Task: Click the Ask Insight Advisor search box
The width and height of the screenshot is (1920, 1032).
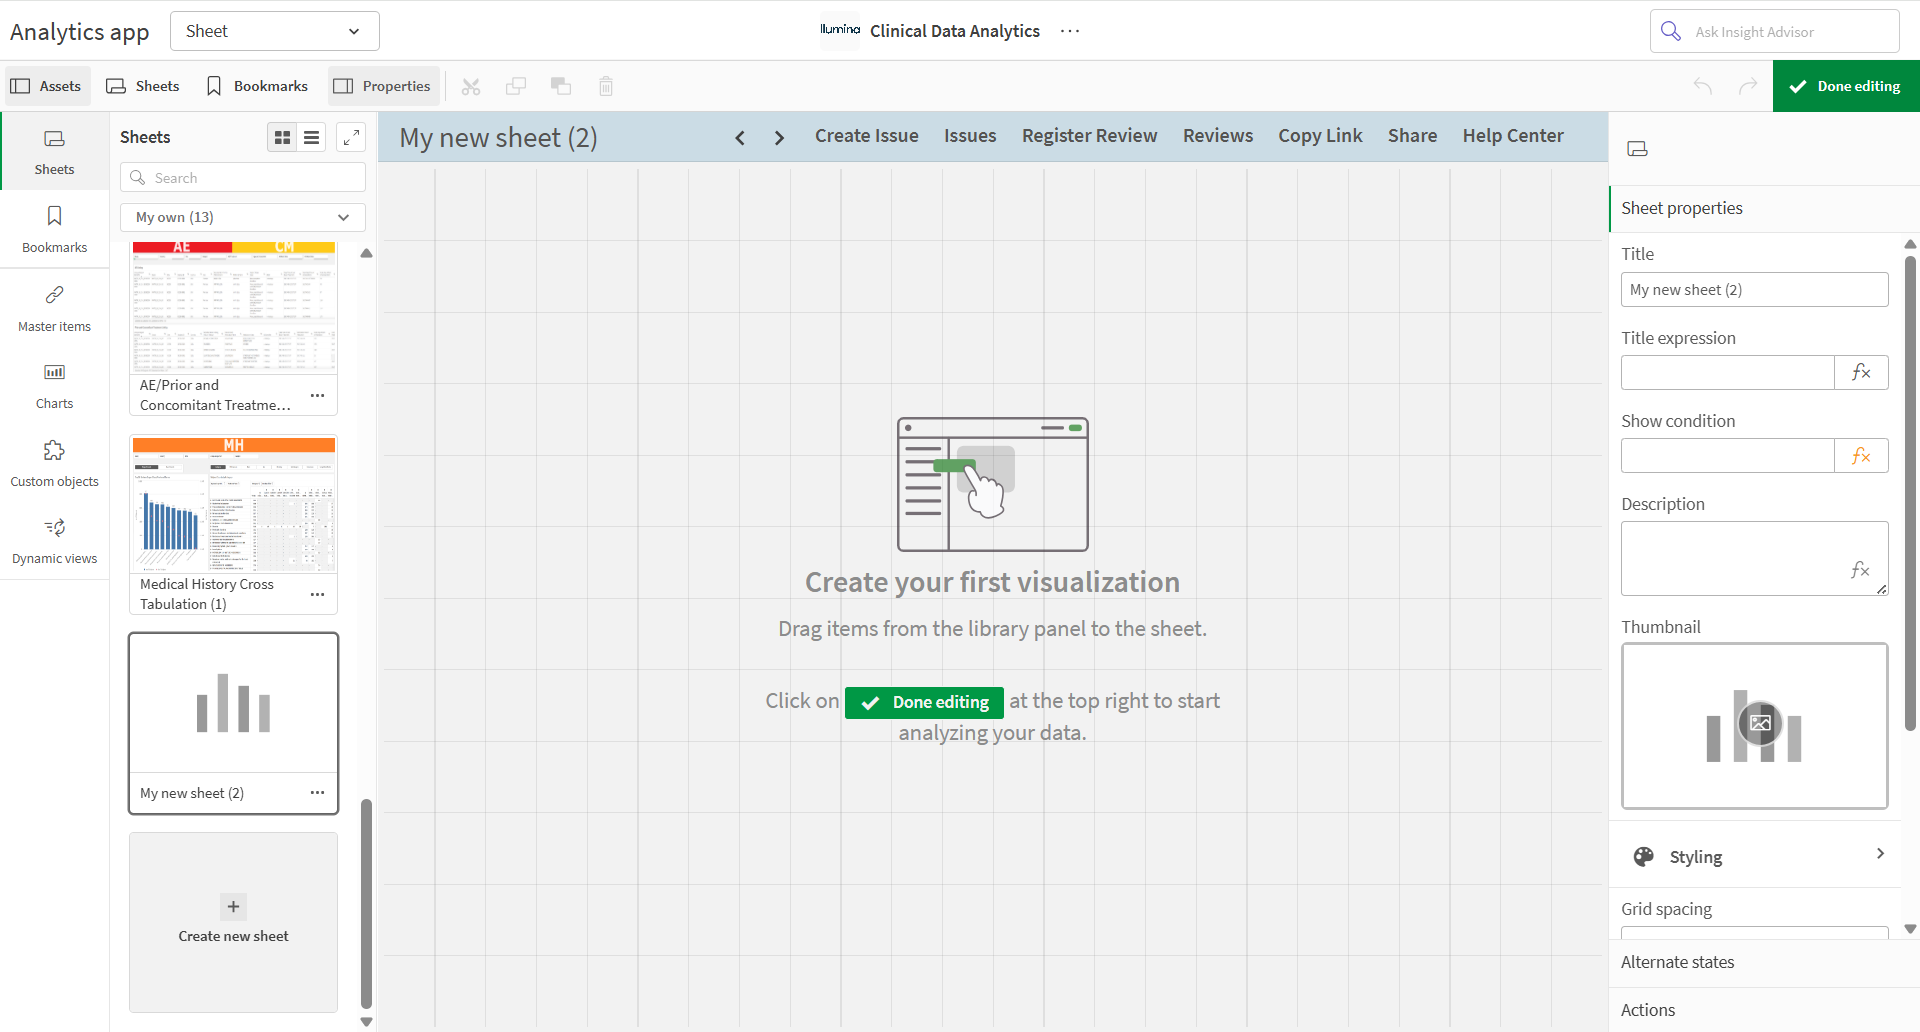Action: coord(1774,31)
